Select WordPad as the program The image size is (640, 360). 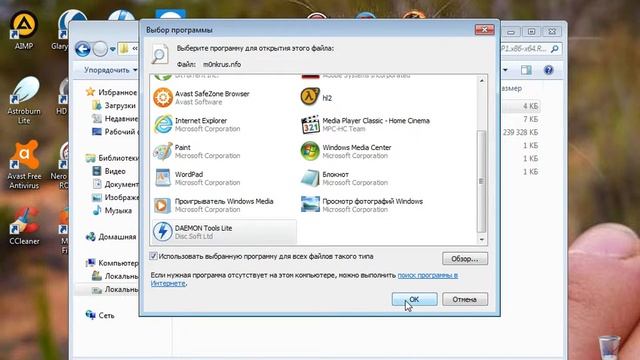(x=224, y=178)
